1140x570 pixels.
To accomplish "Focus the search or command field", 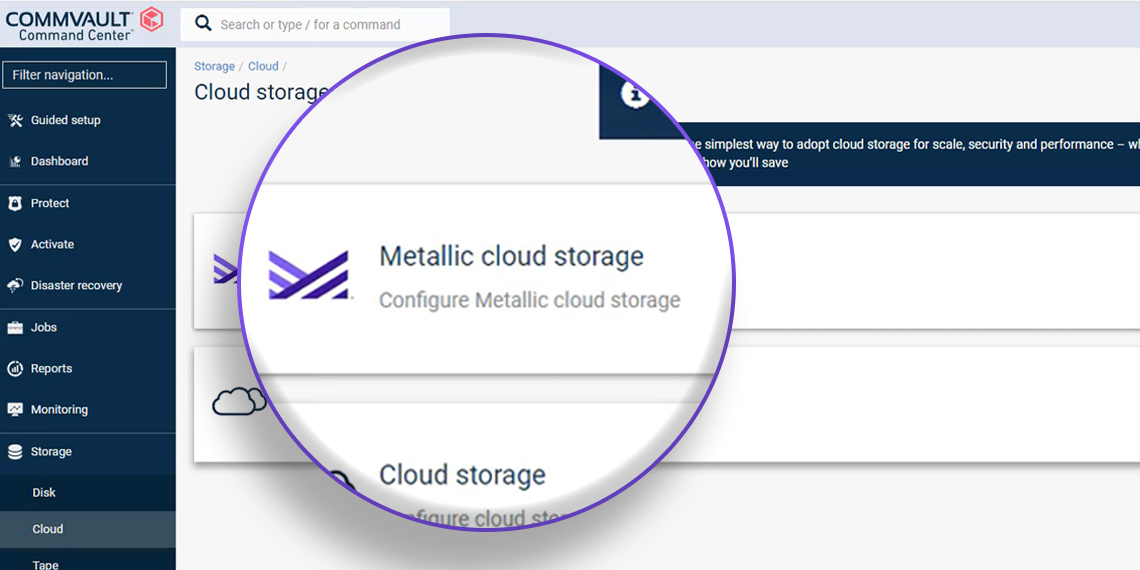I will coord(315,24).
